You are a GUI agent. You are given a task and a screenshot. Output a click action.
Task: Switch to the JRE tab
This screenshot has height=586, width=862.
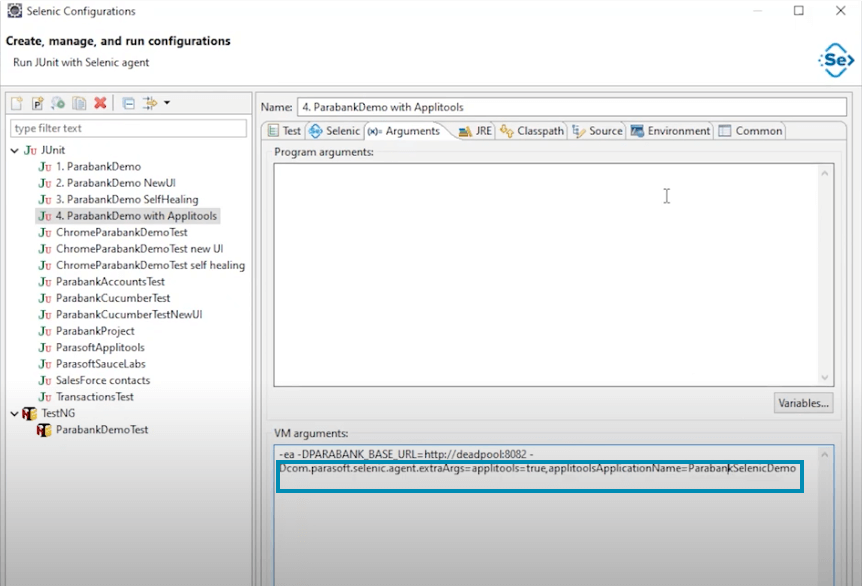(476, 131)
